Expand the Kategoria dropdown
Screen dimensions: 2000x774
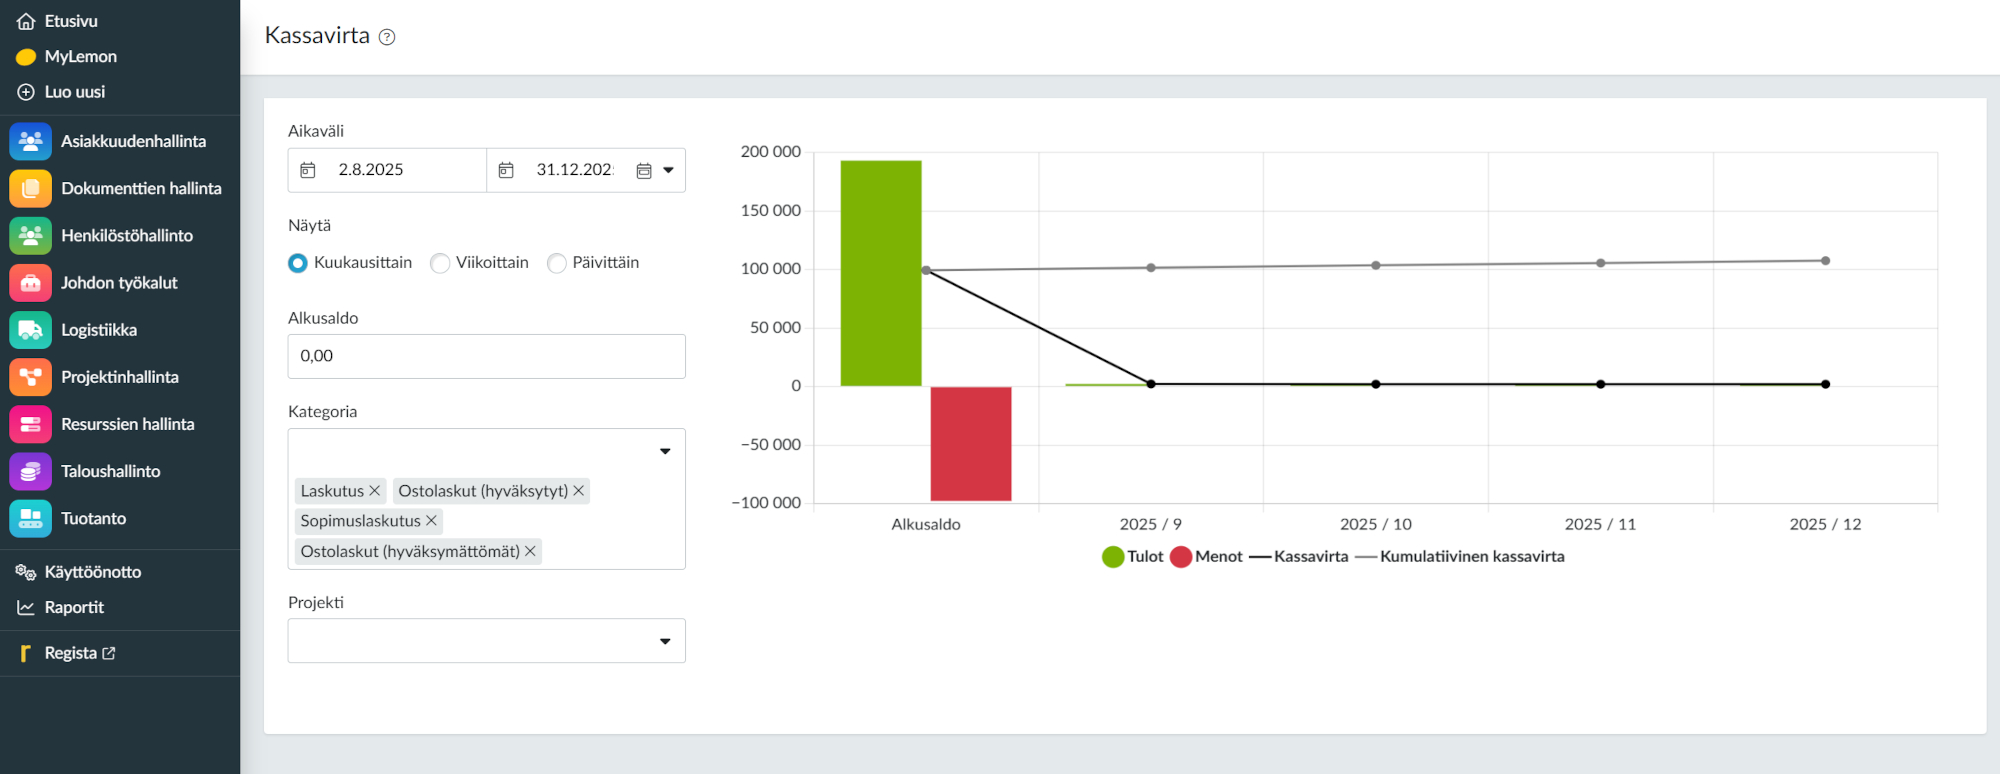click(664, 451)
